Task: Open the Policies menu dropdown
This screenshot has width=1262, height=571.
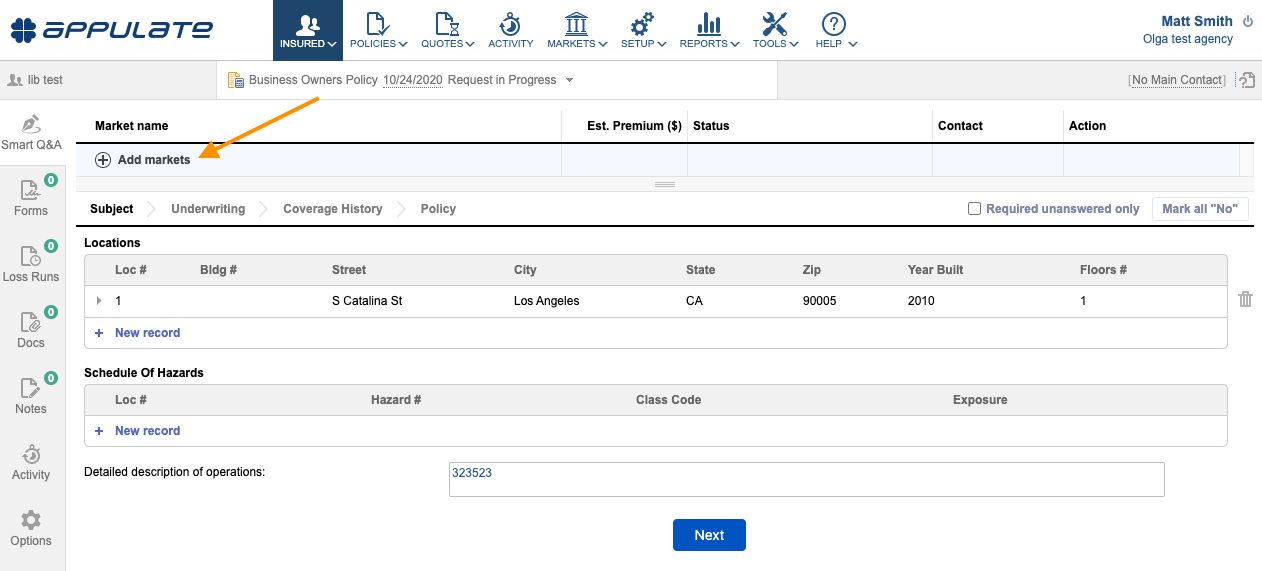Action: (378, 30)
